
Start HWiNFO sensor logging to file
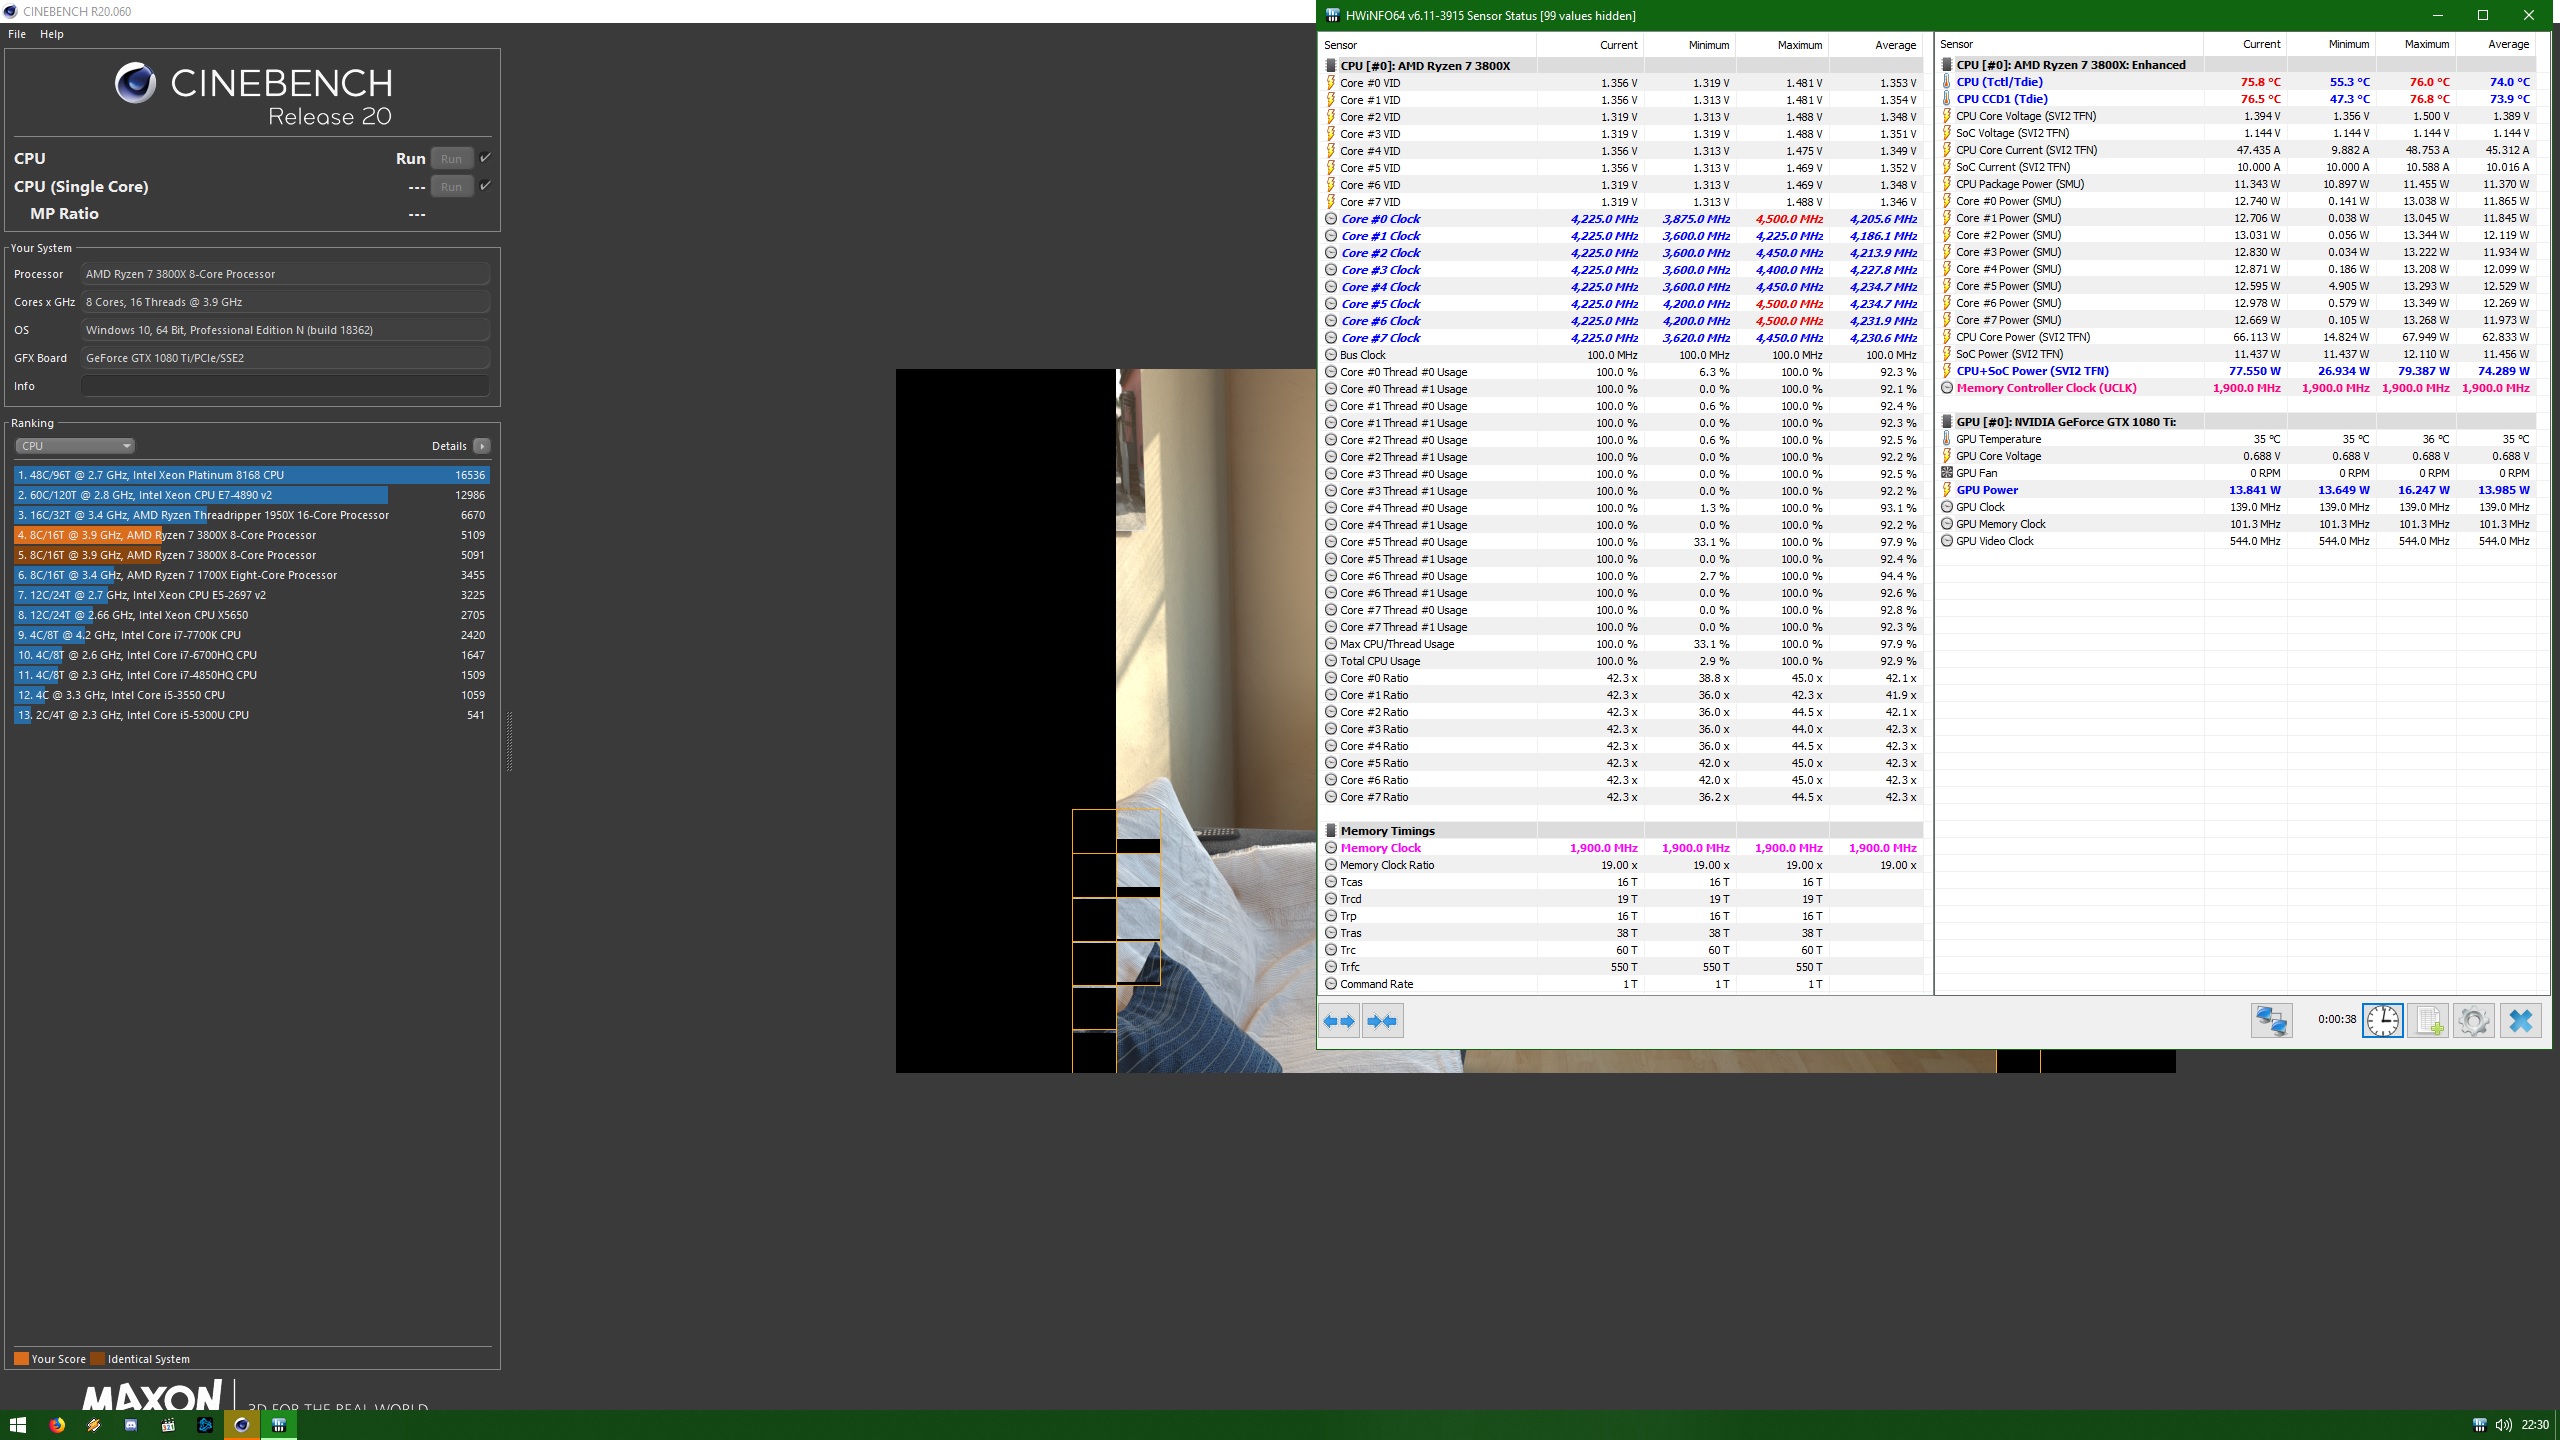(2428, 1021)
